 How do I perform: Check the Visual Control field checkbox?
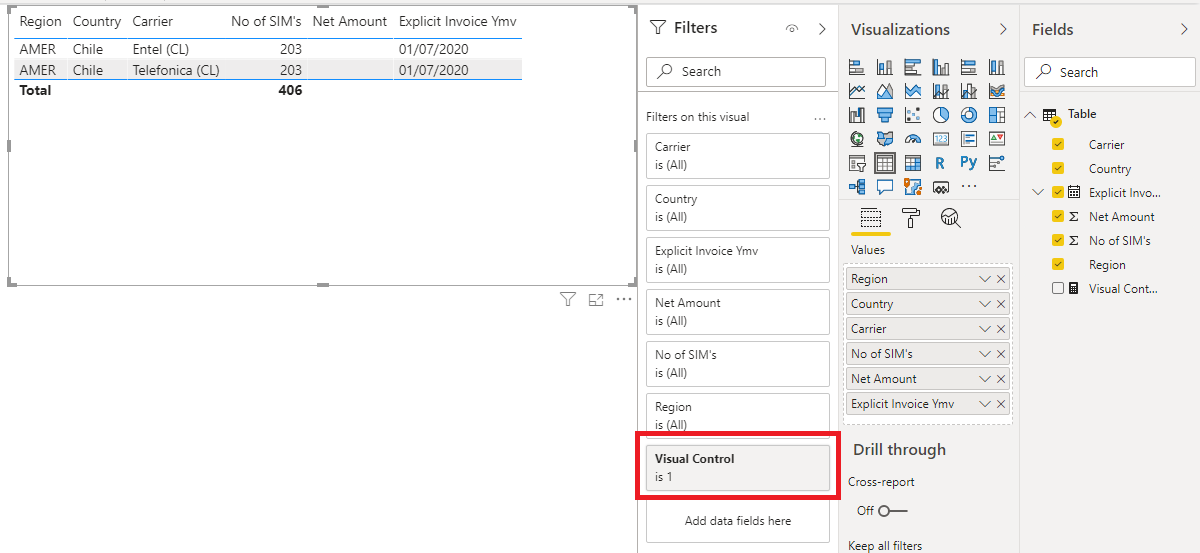coord(1058,288)
